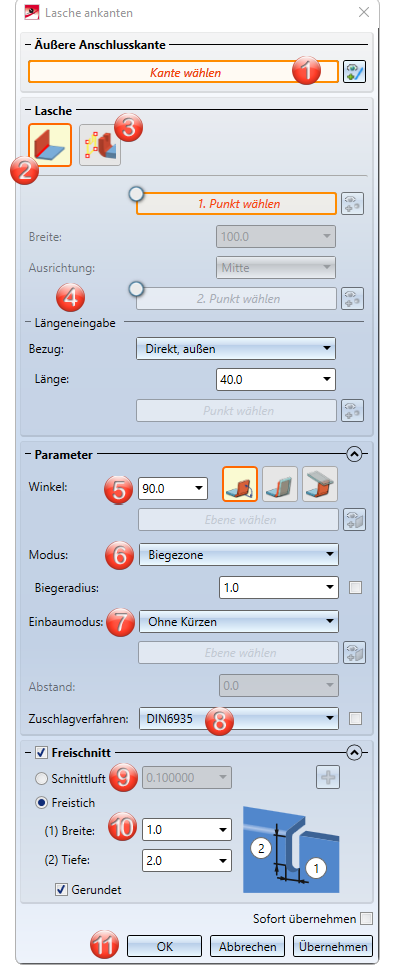The image size is (393, 977).
Task: Toggle checkbox beside Biegeradius field
Action: tap(356, 587)
